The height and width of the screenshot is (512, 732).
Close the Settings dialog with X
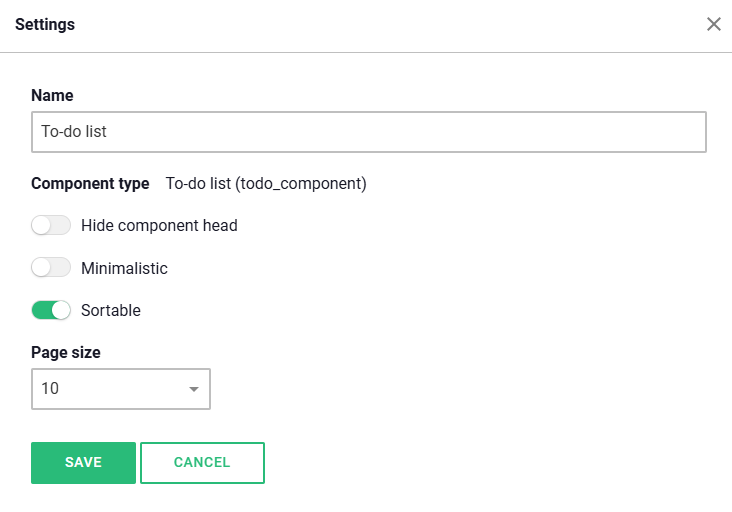coord(714,24)
